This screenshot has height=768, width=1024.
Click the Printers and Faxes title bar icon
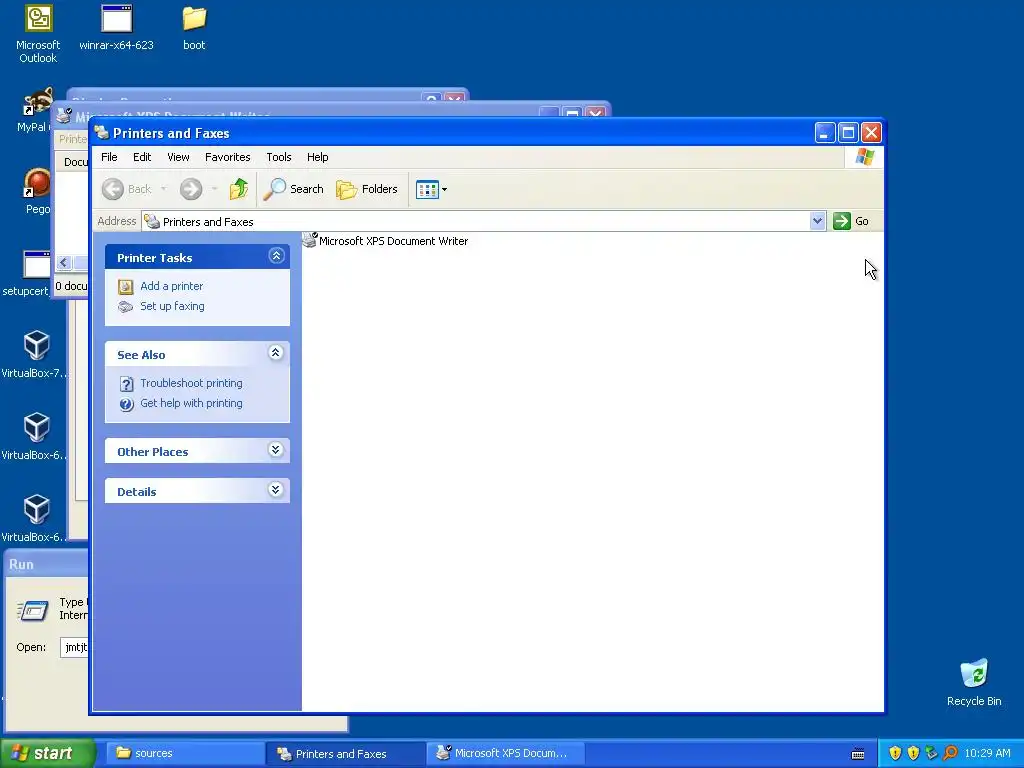[x=101, y=133]
